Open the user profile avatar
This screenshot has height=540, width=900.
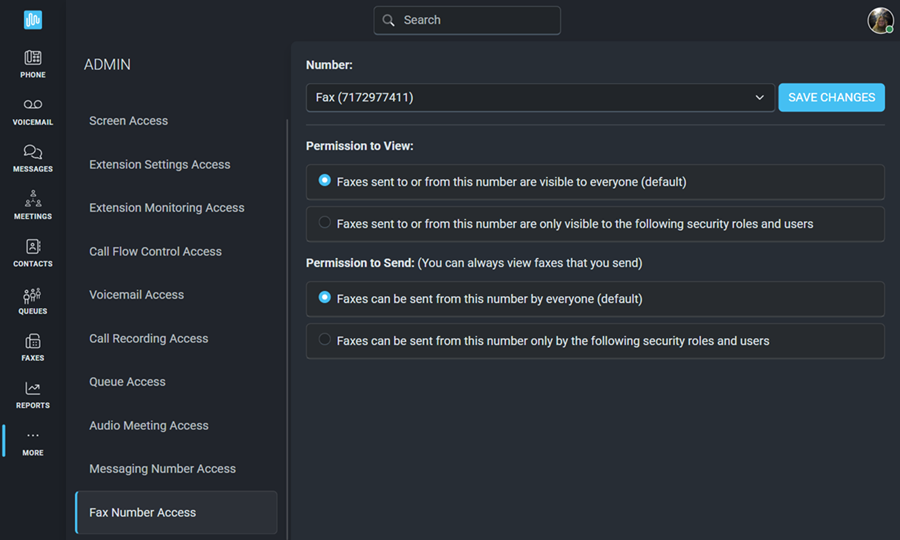coord(880,21)
